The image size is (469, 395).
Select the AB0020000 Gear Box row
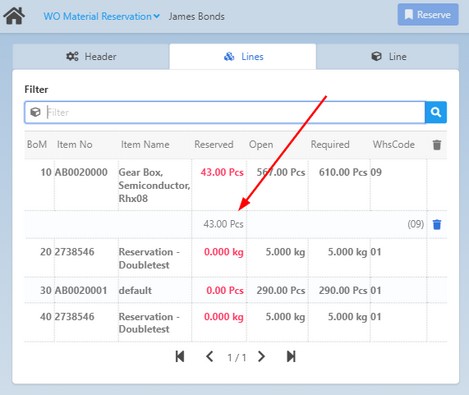click(235, 185)
